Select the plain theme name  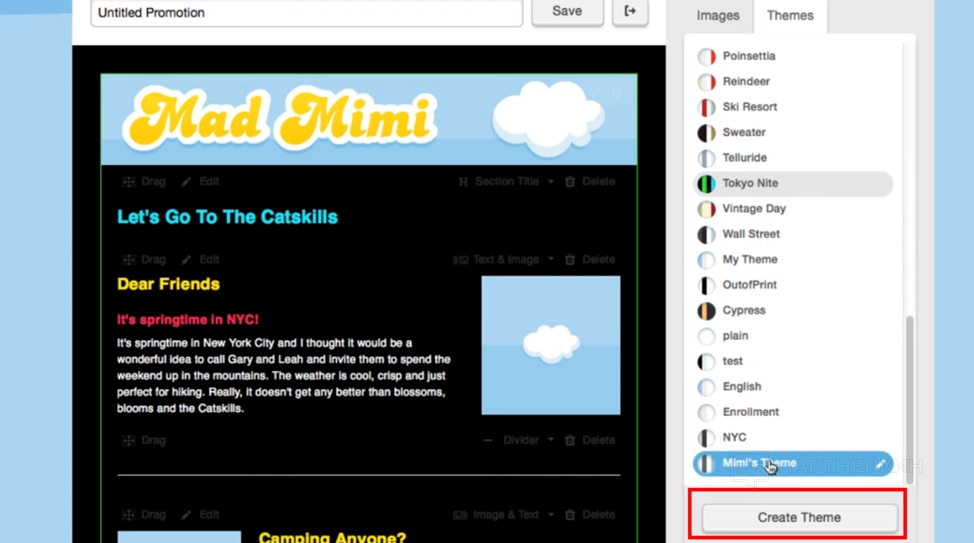coord(735,336)
